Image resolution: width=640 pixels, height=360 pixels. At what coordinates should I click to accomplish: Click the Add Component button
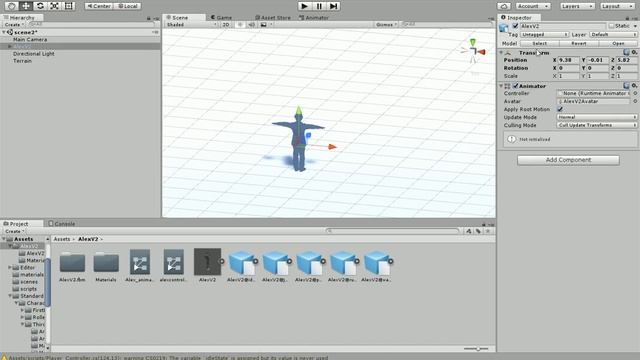tap(568, 160)
